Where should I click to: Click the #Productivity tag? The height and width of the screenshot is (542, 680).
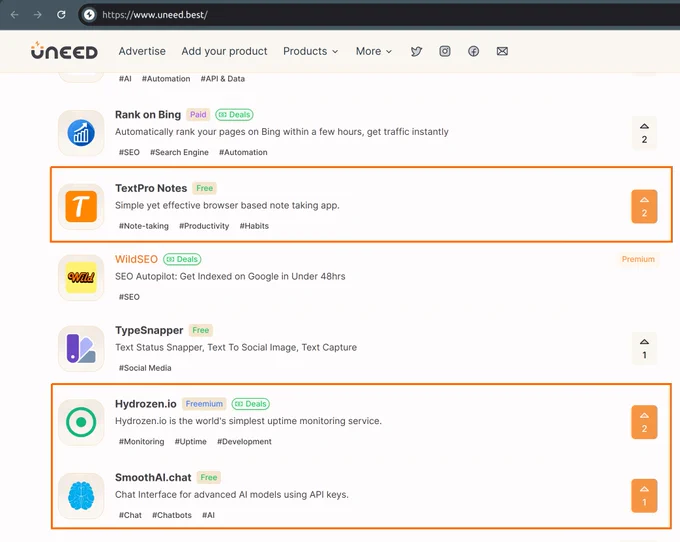click(x=204, y=226)
